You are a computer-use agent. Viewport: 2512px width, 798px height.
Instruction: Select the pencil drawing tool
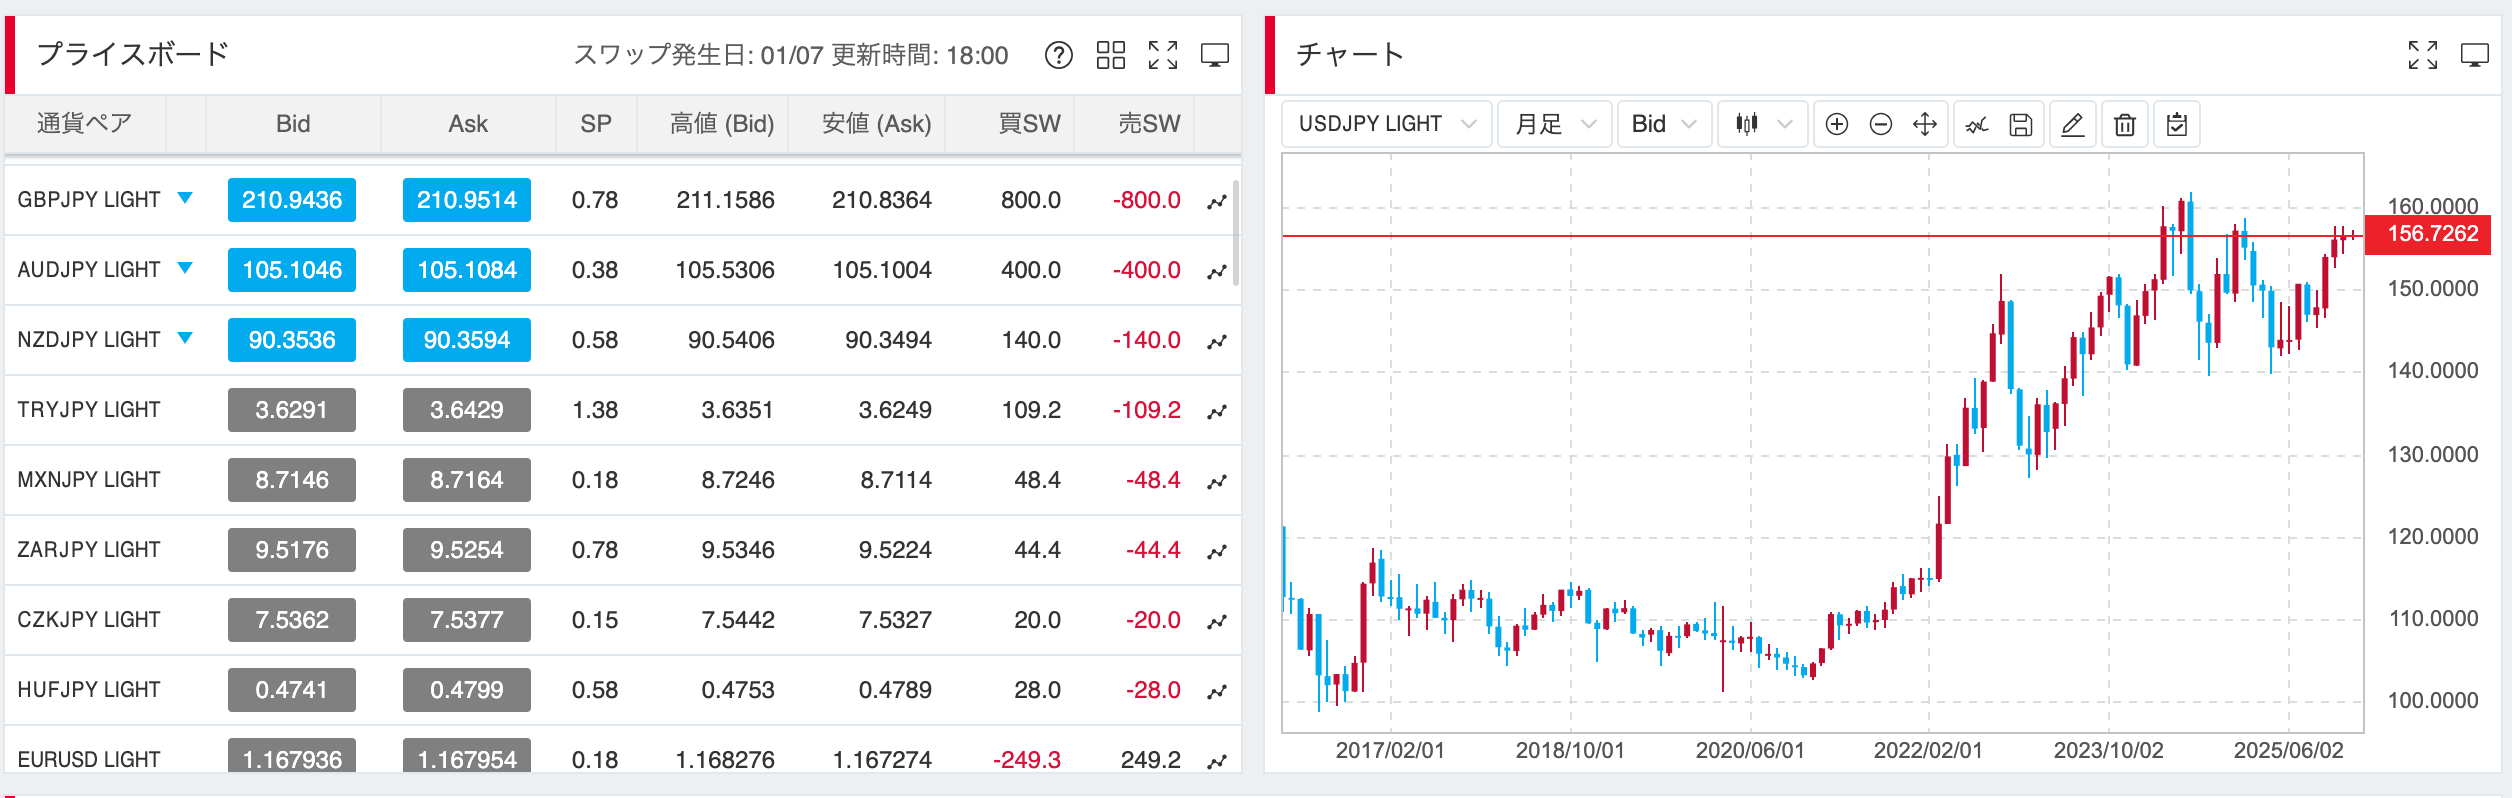pos(2072,124)
